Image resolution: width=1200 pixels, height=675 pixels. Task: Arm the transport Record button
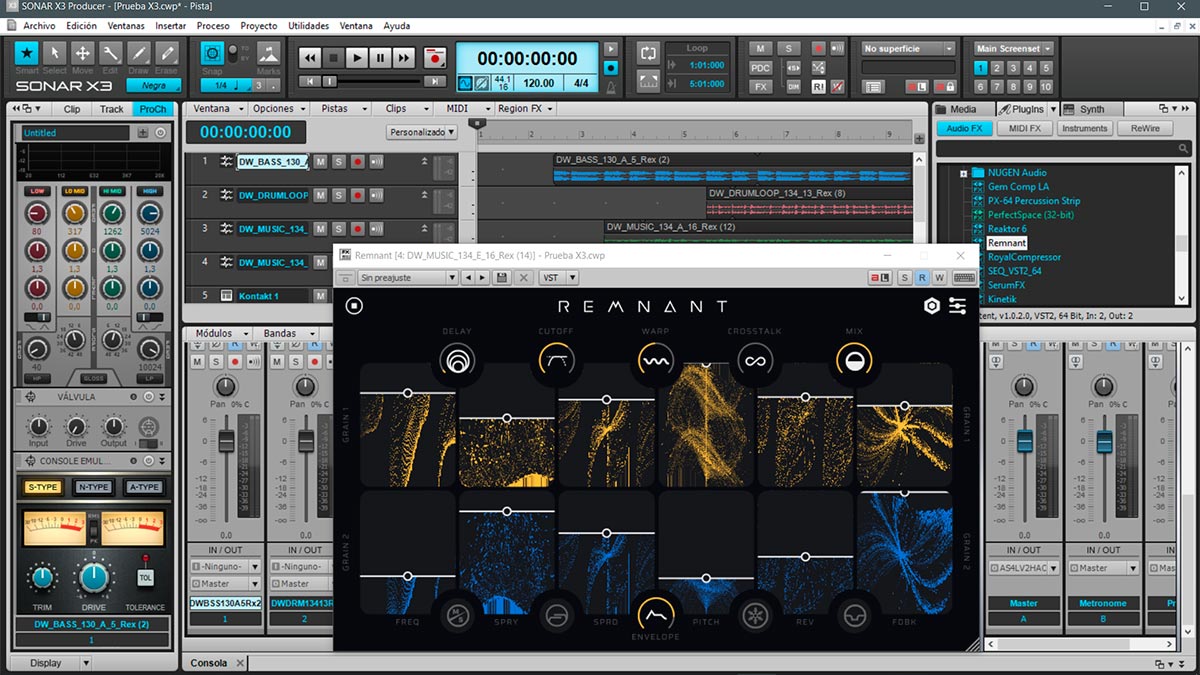[x=434, y=58]
